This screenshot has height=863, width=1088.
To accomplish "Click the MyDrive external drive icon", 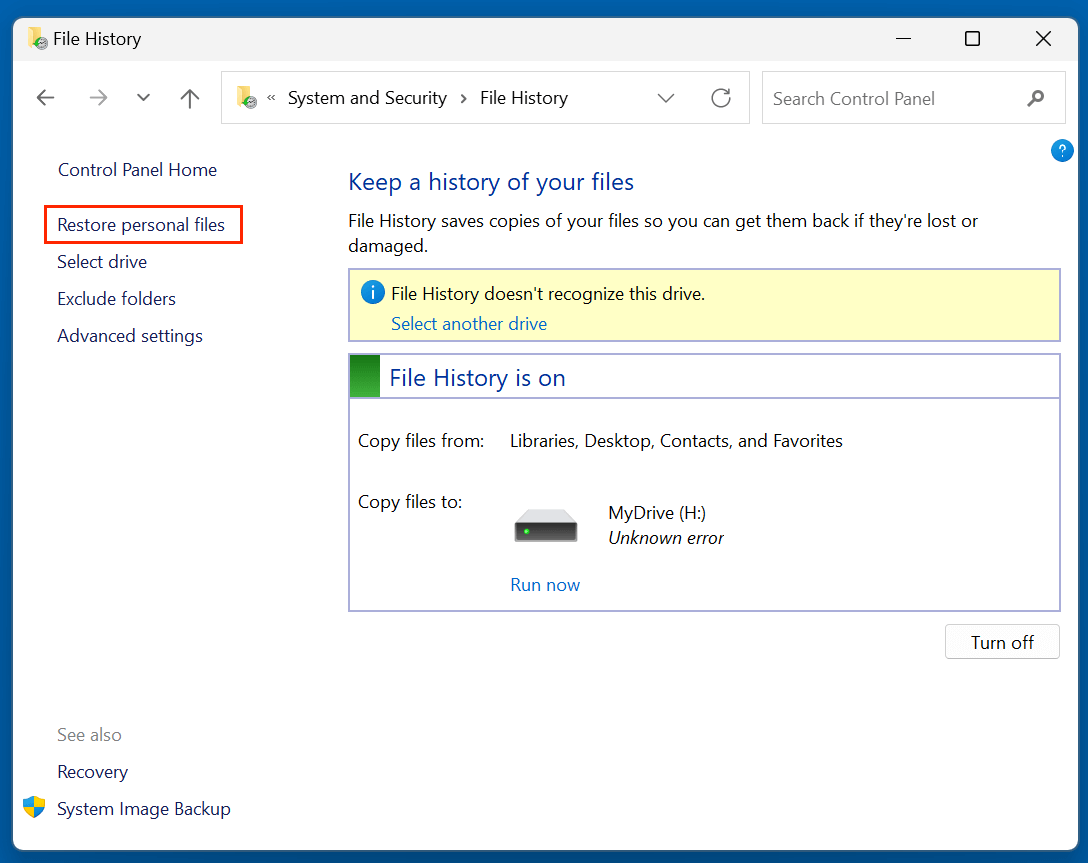I will (545, 524).
